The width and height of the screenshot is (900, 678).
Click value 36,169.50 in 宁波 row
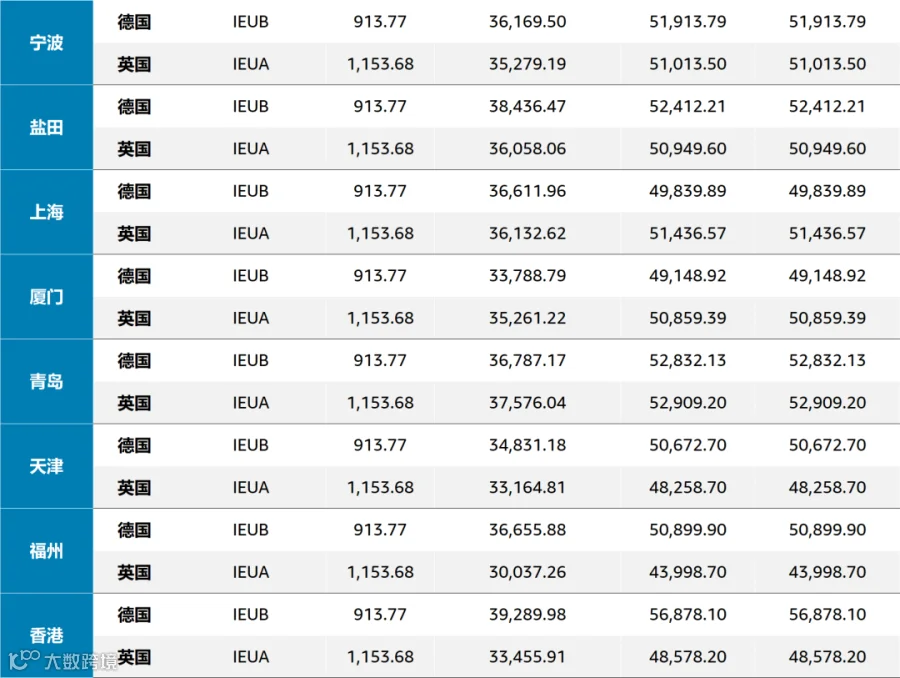coord(527,22)
